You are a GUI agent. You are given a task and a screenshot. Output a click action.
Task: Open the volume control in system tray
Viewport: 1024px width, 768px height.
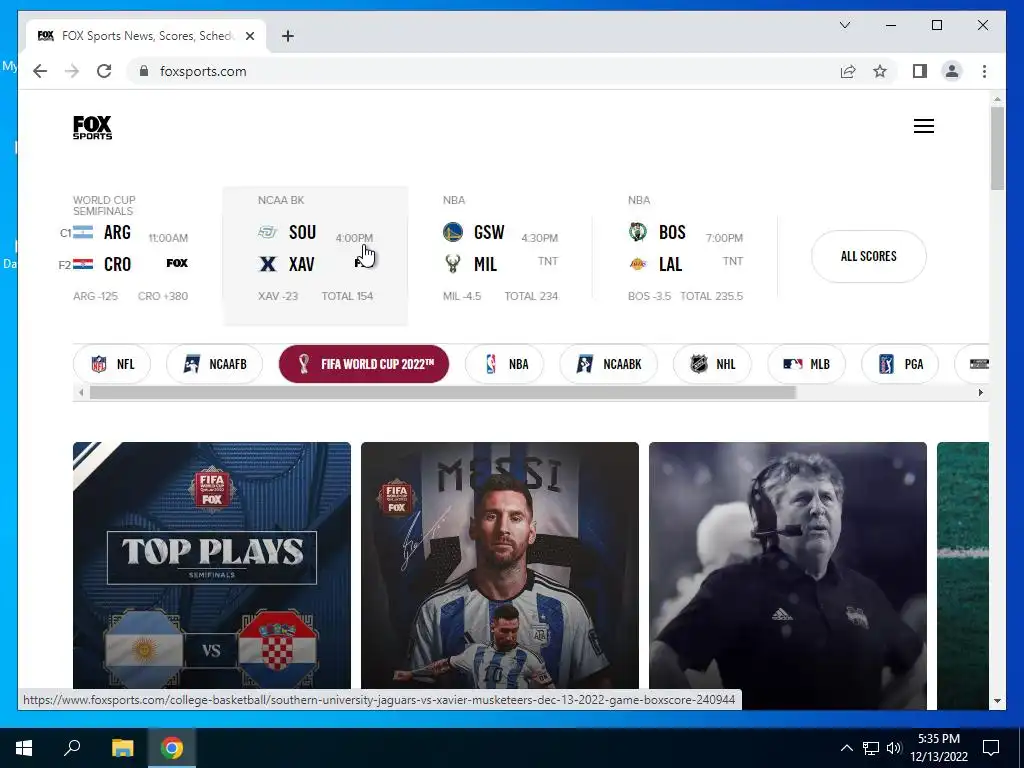point(894,748)
